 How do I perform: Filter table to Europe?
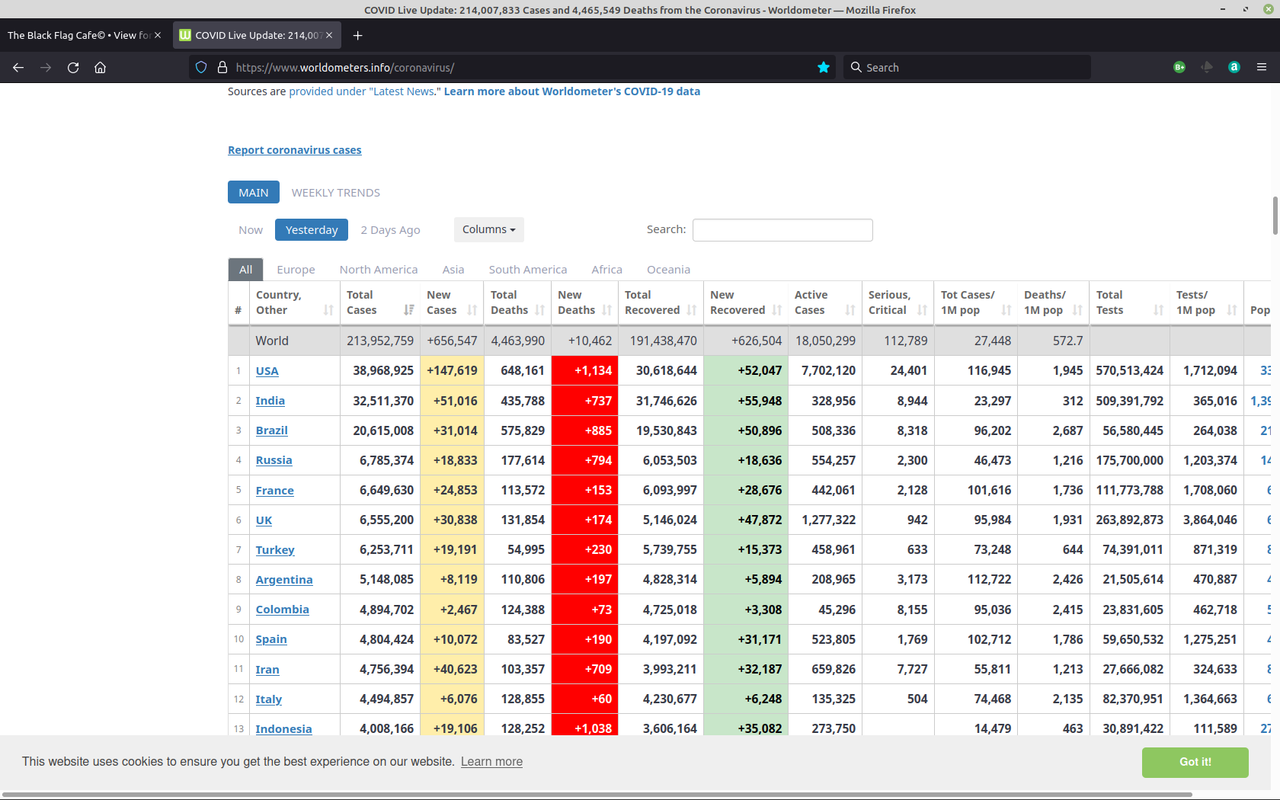[x=296, y=269]
